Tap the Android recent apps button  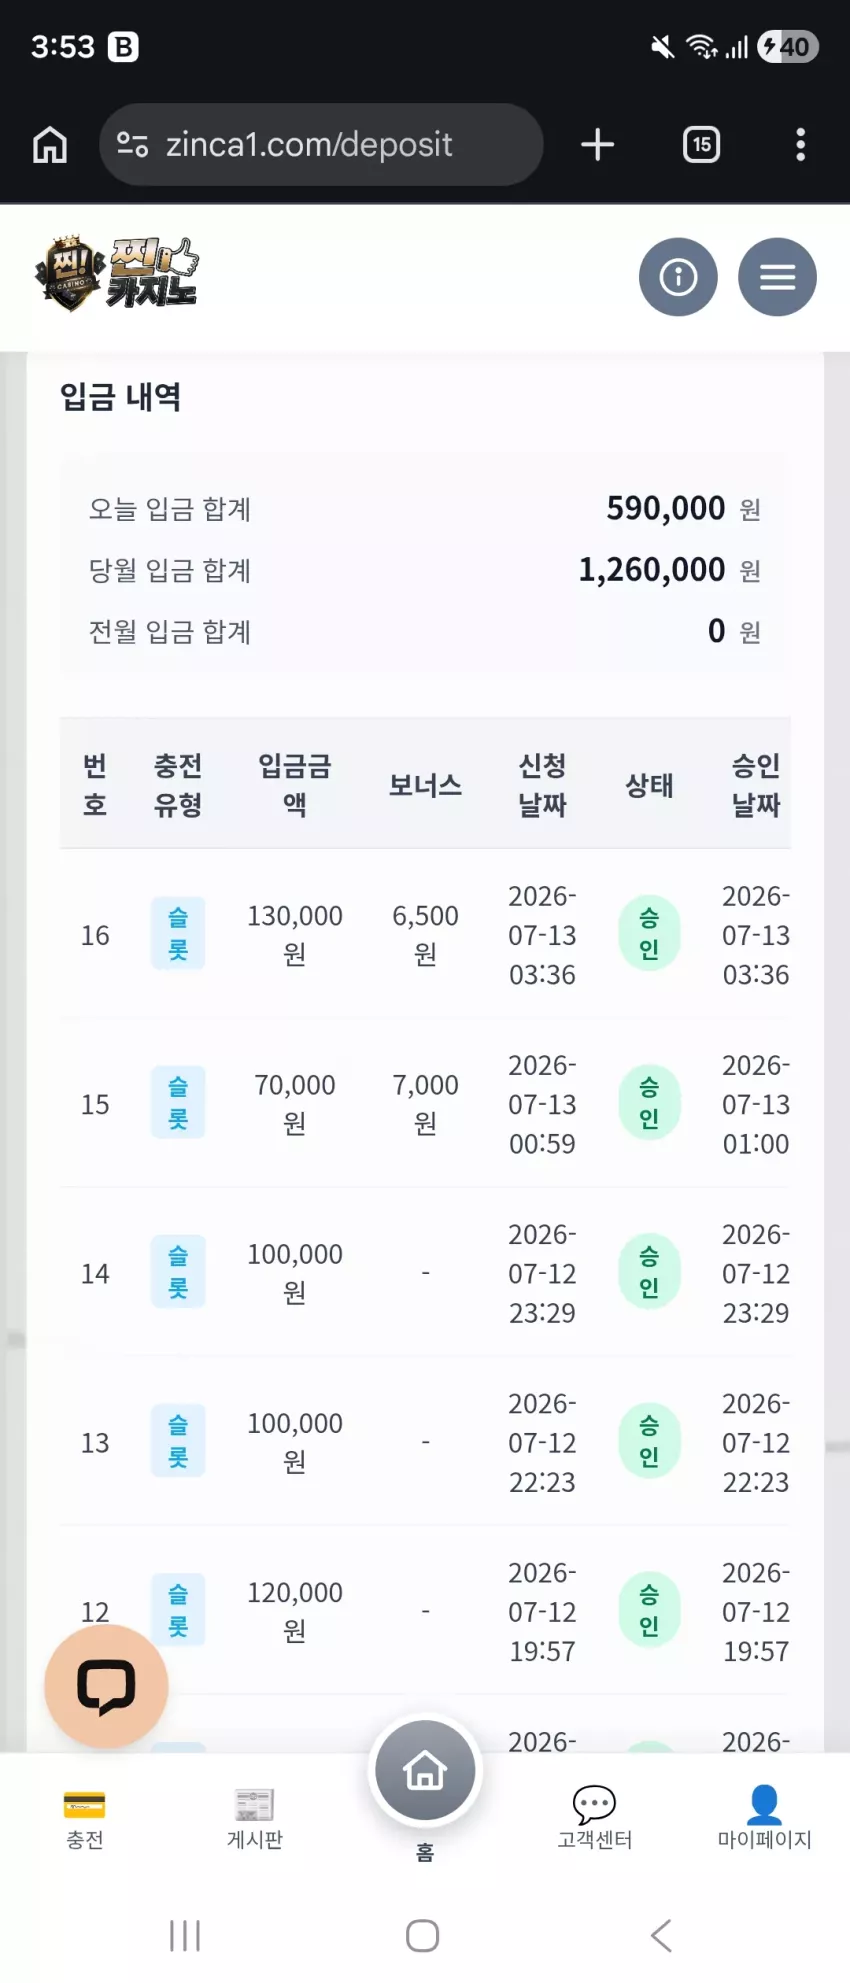185,1935
